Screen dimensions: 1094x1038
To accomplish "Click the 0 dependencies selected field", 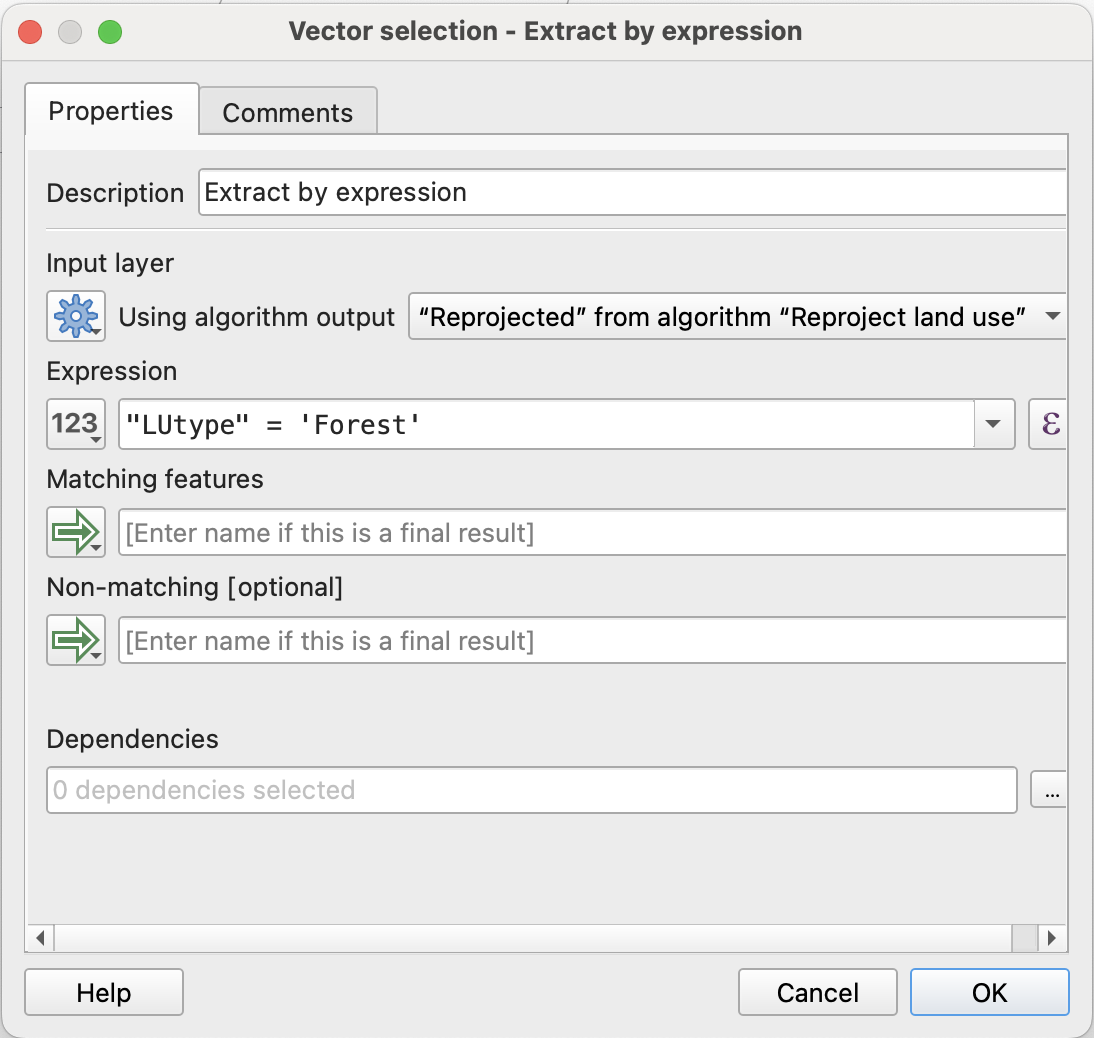I will (531, 790).
